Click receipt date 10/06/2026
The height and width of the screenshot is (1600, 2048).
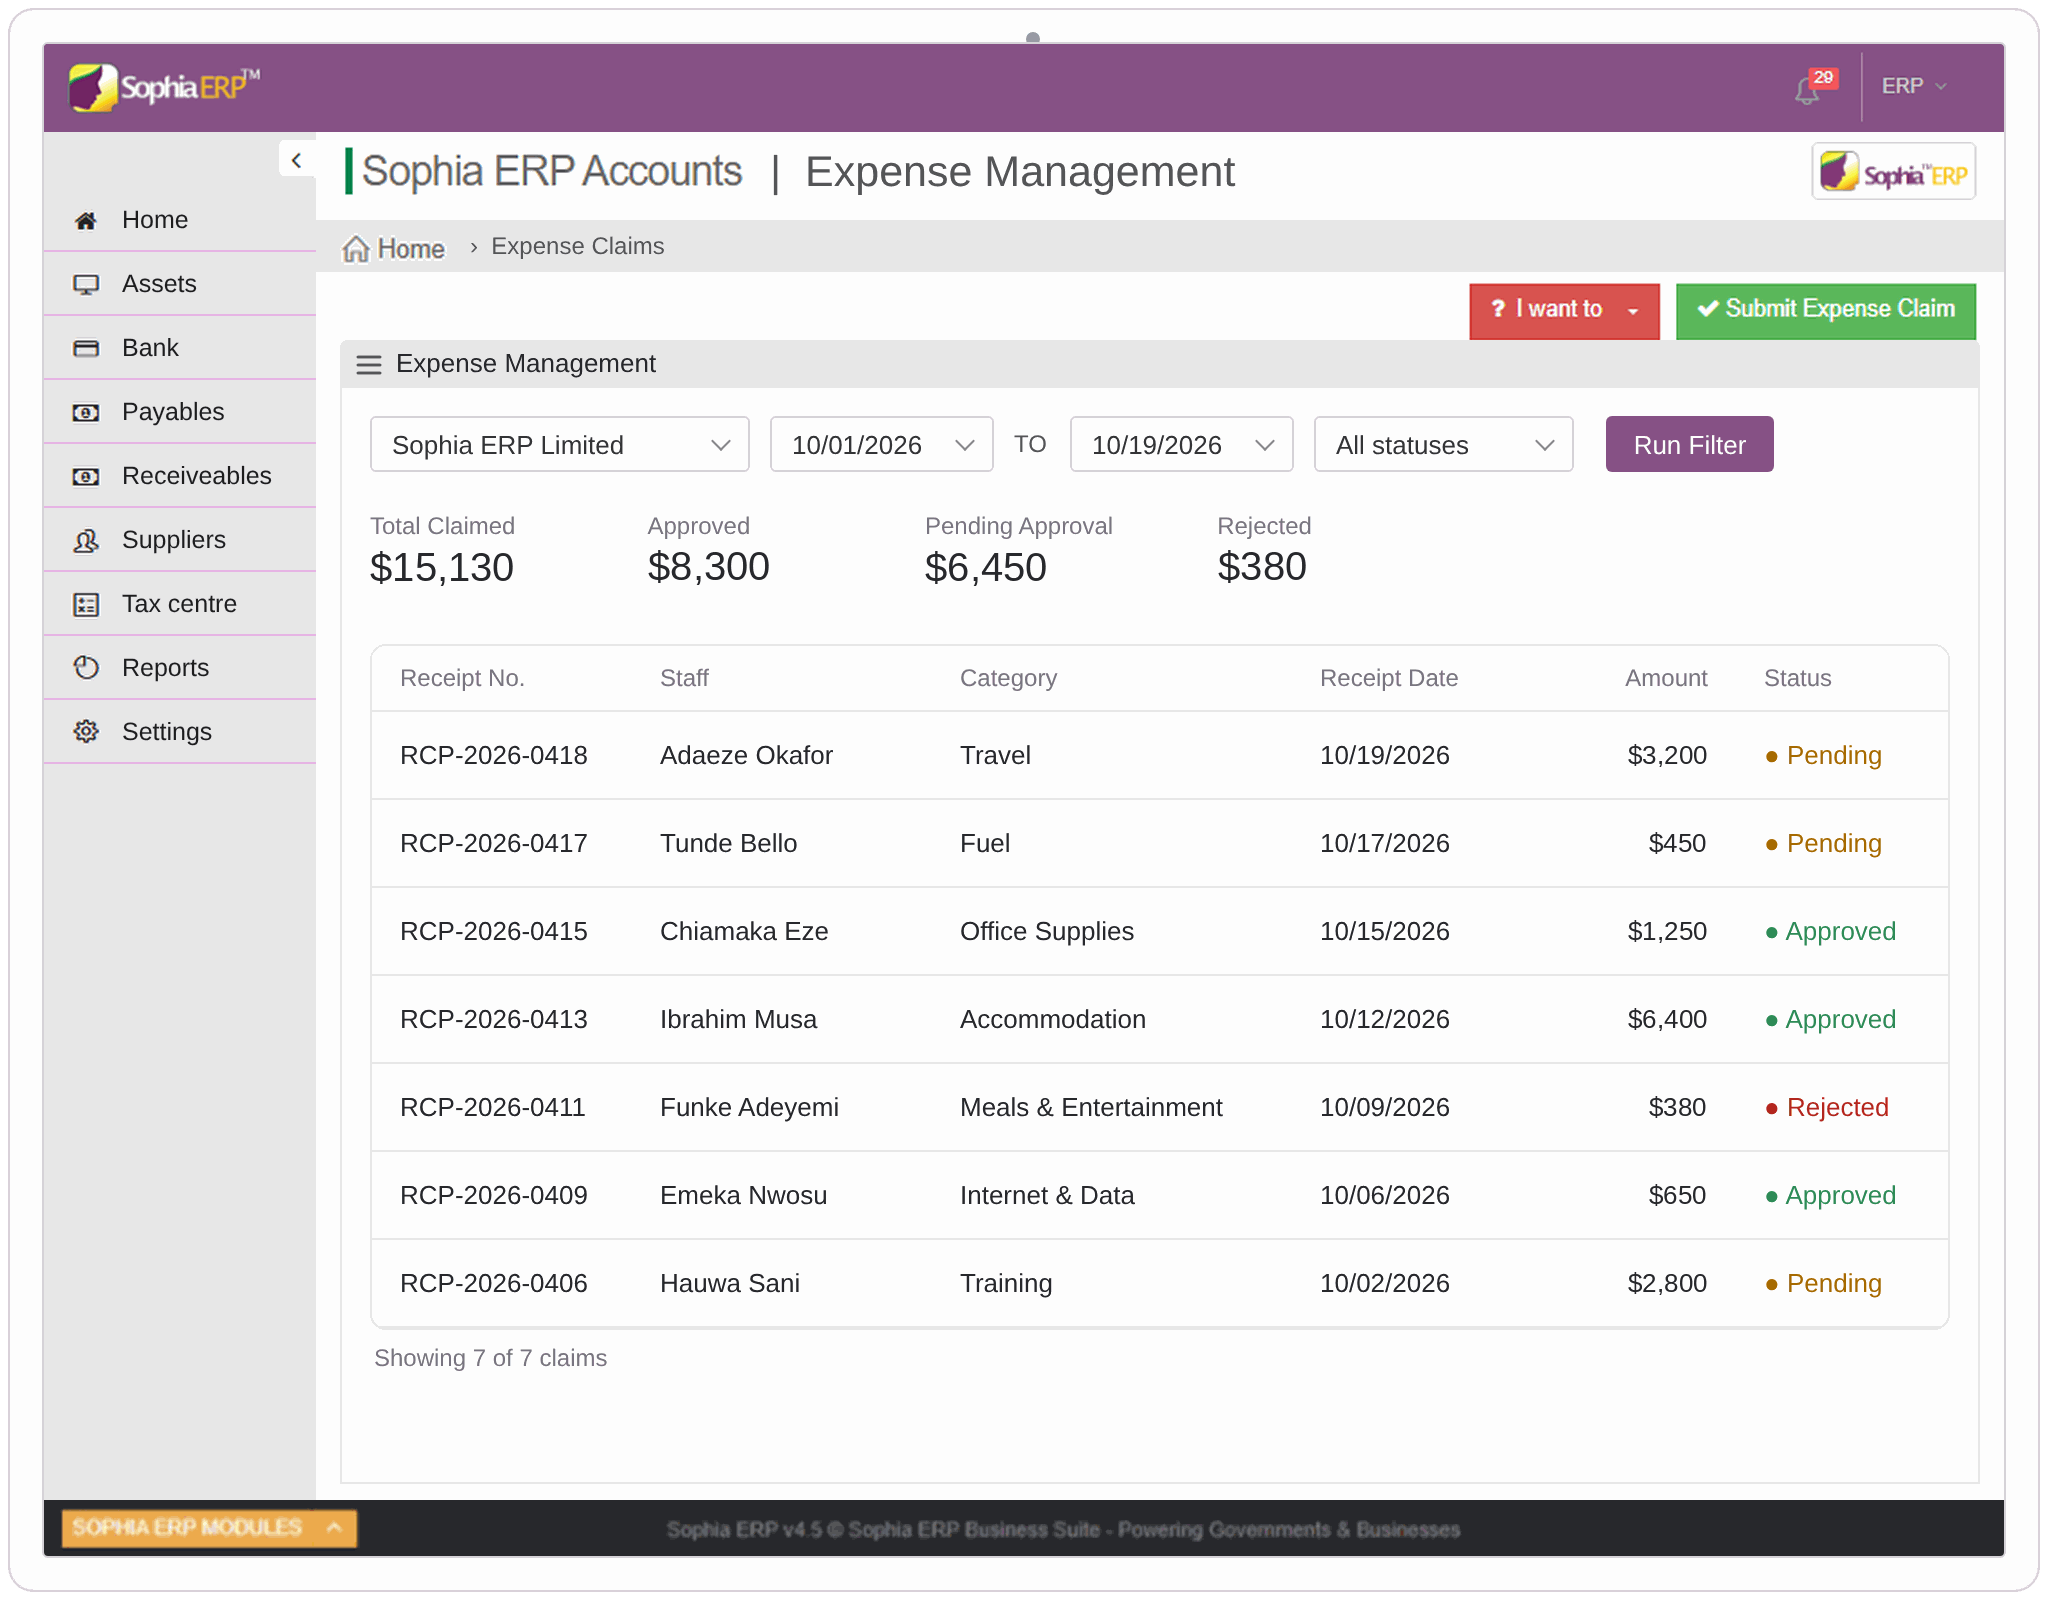click(1385, 1195)
